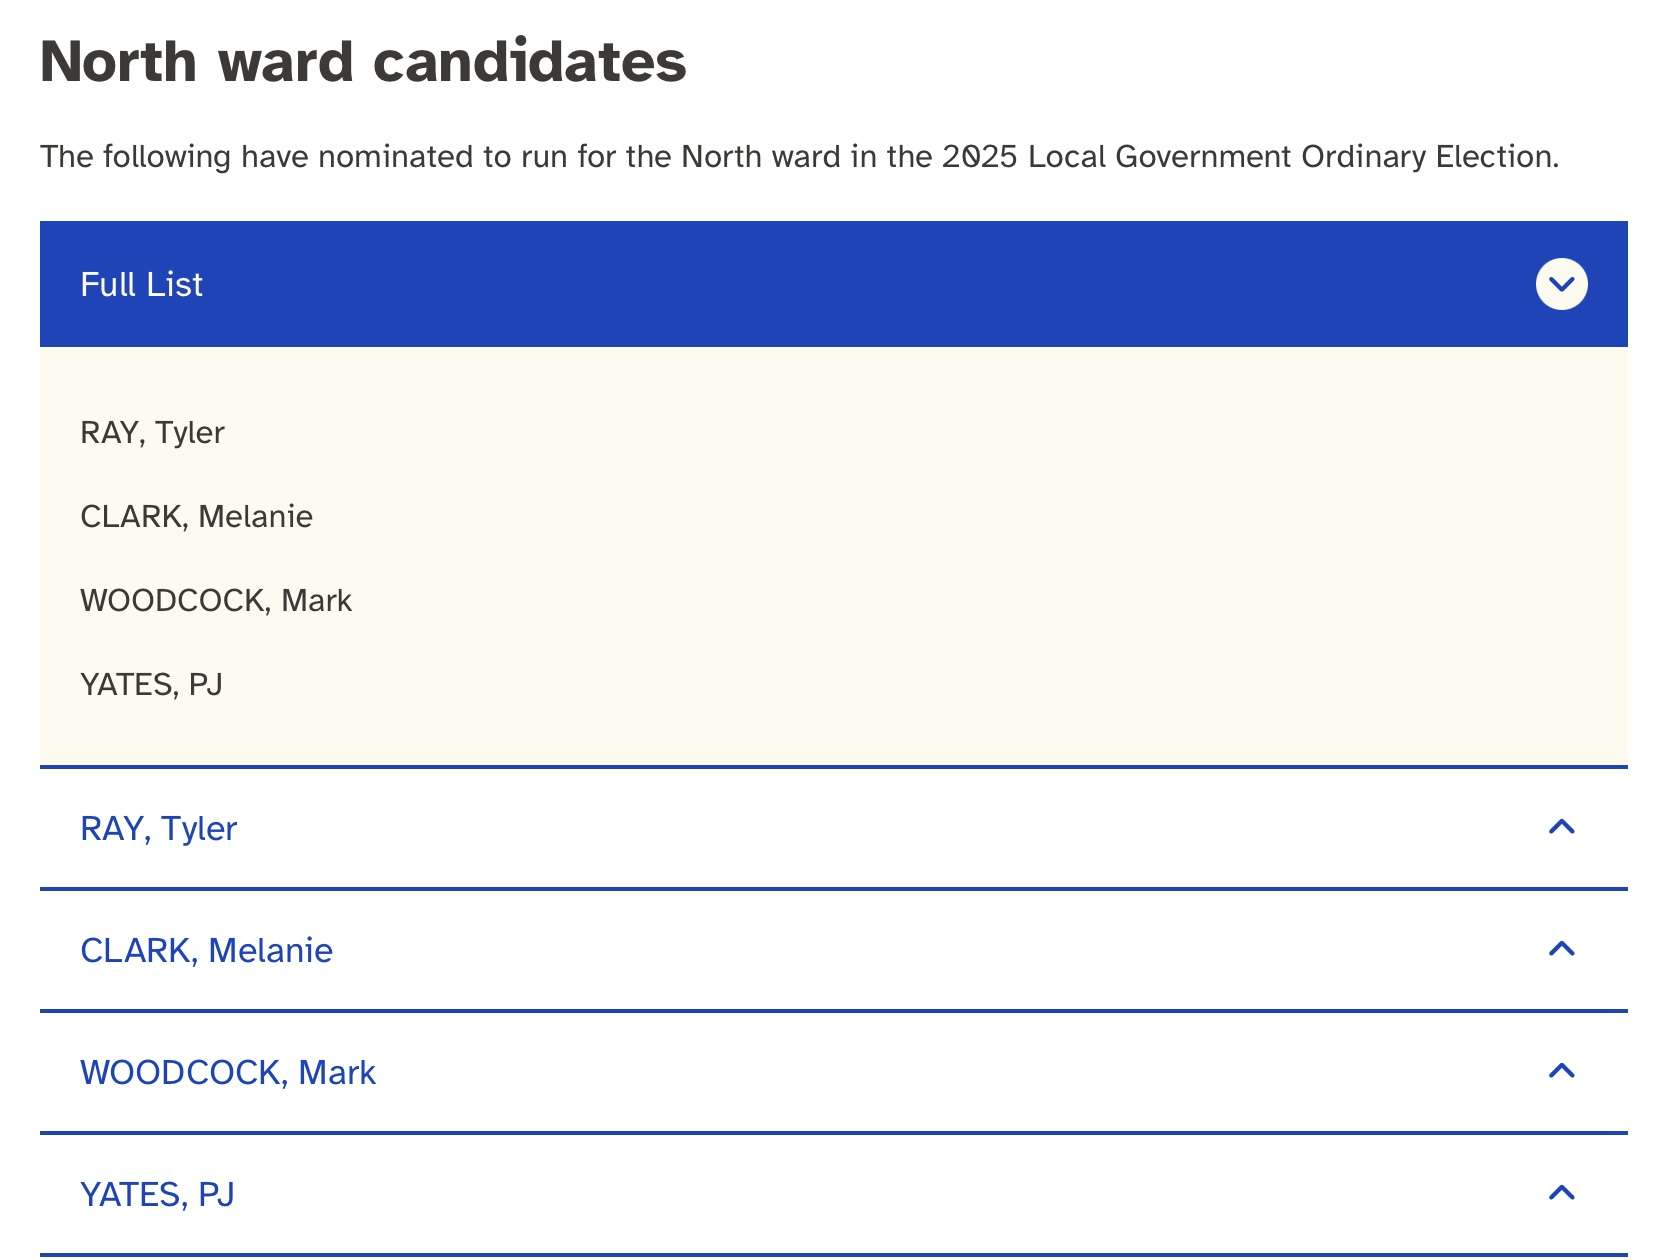Select CLARK, Melanie in the full list
1668x1260 pixels.
point(196,517)
